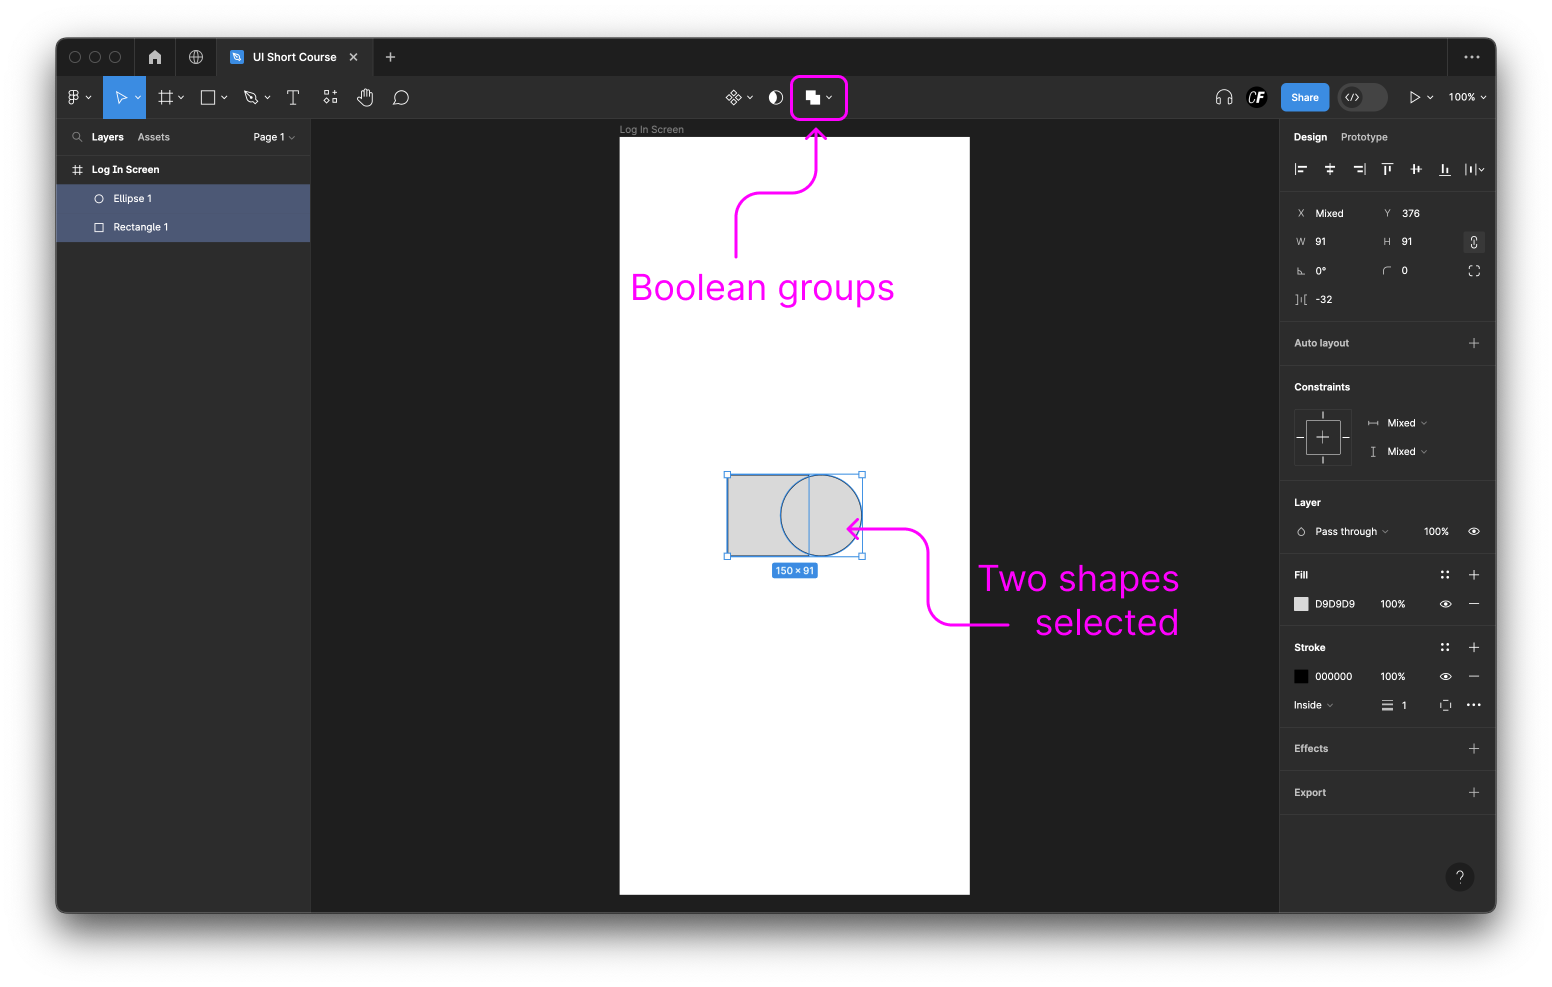Viewport: 1552px width, 987px height.
Task: Start an audio conversation with headphones icon
Action: coord(1224,97)
